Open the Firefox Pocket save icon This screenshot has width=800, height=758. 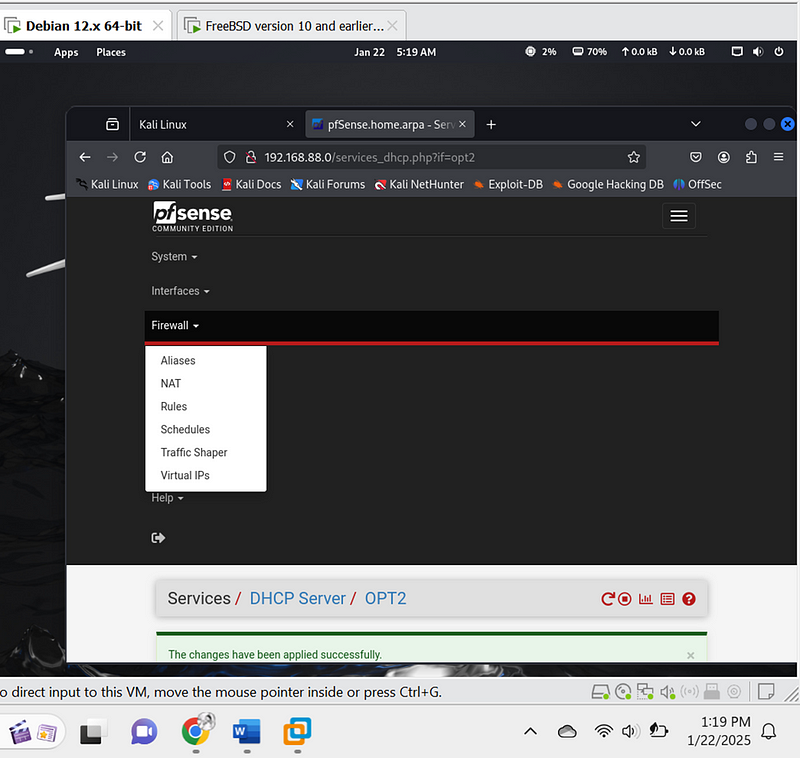tap(696, 157)
